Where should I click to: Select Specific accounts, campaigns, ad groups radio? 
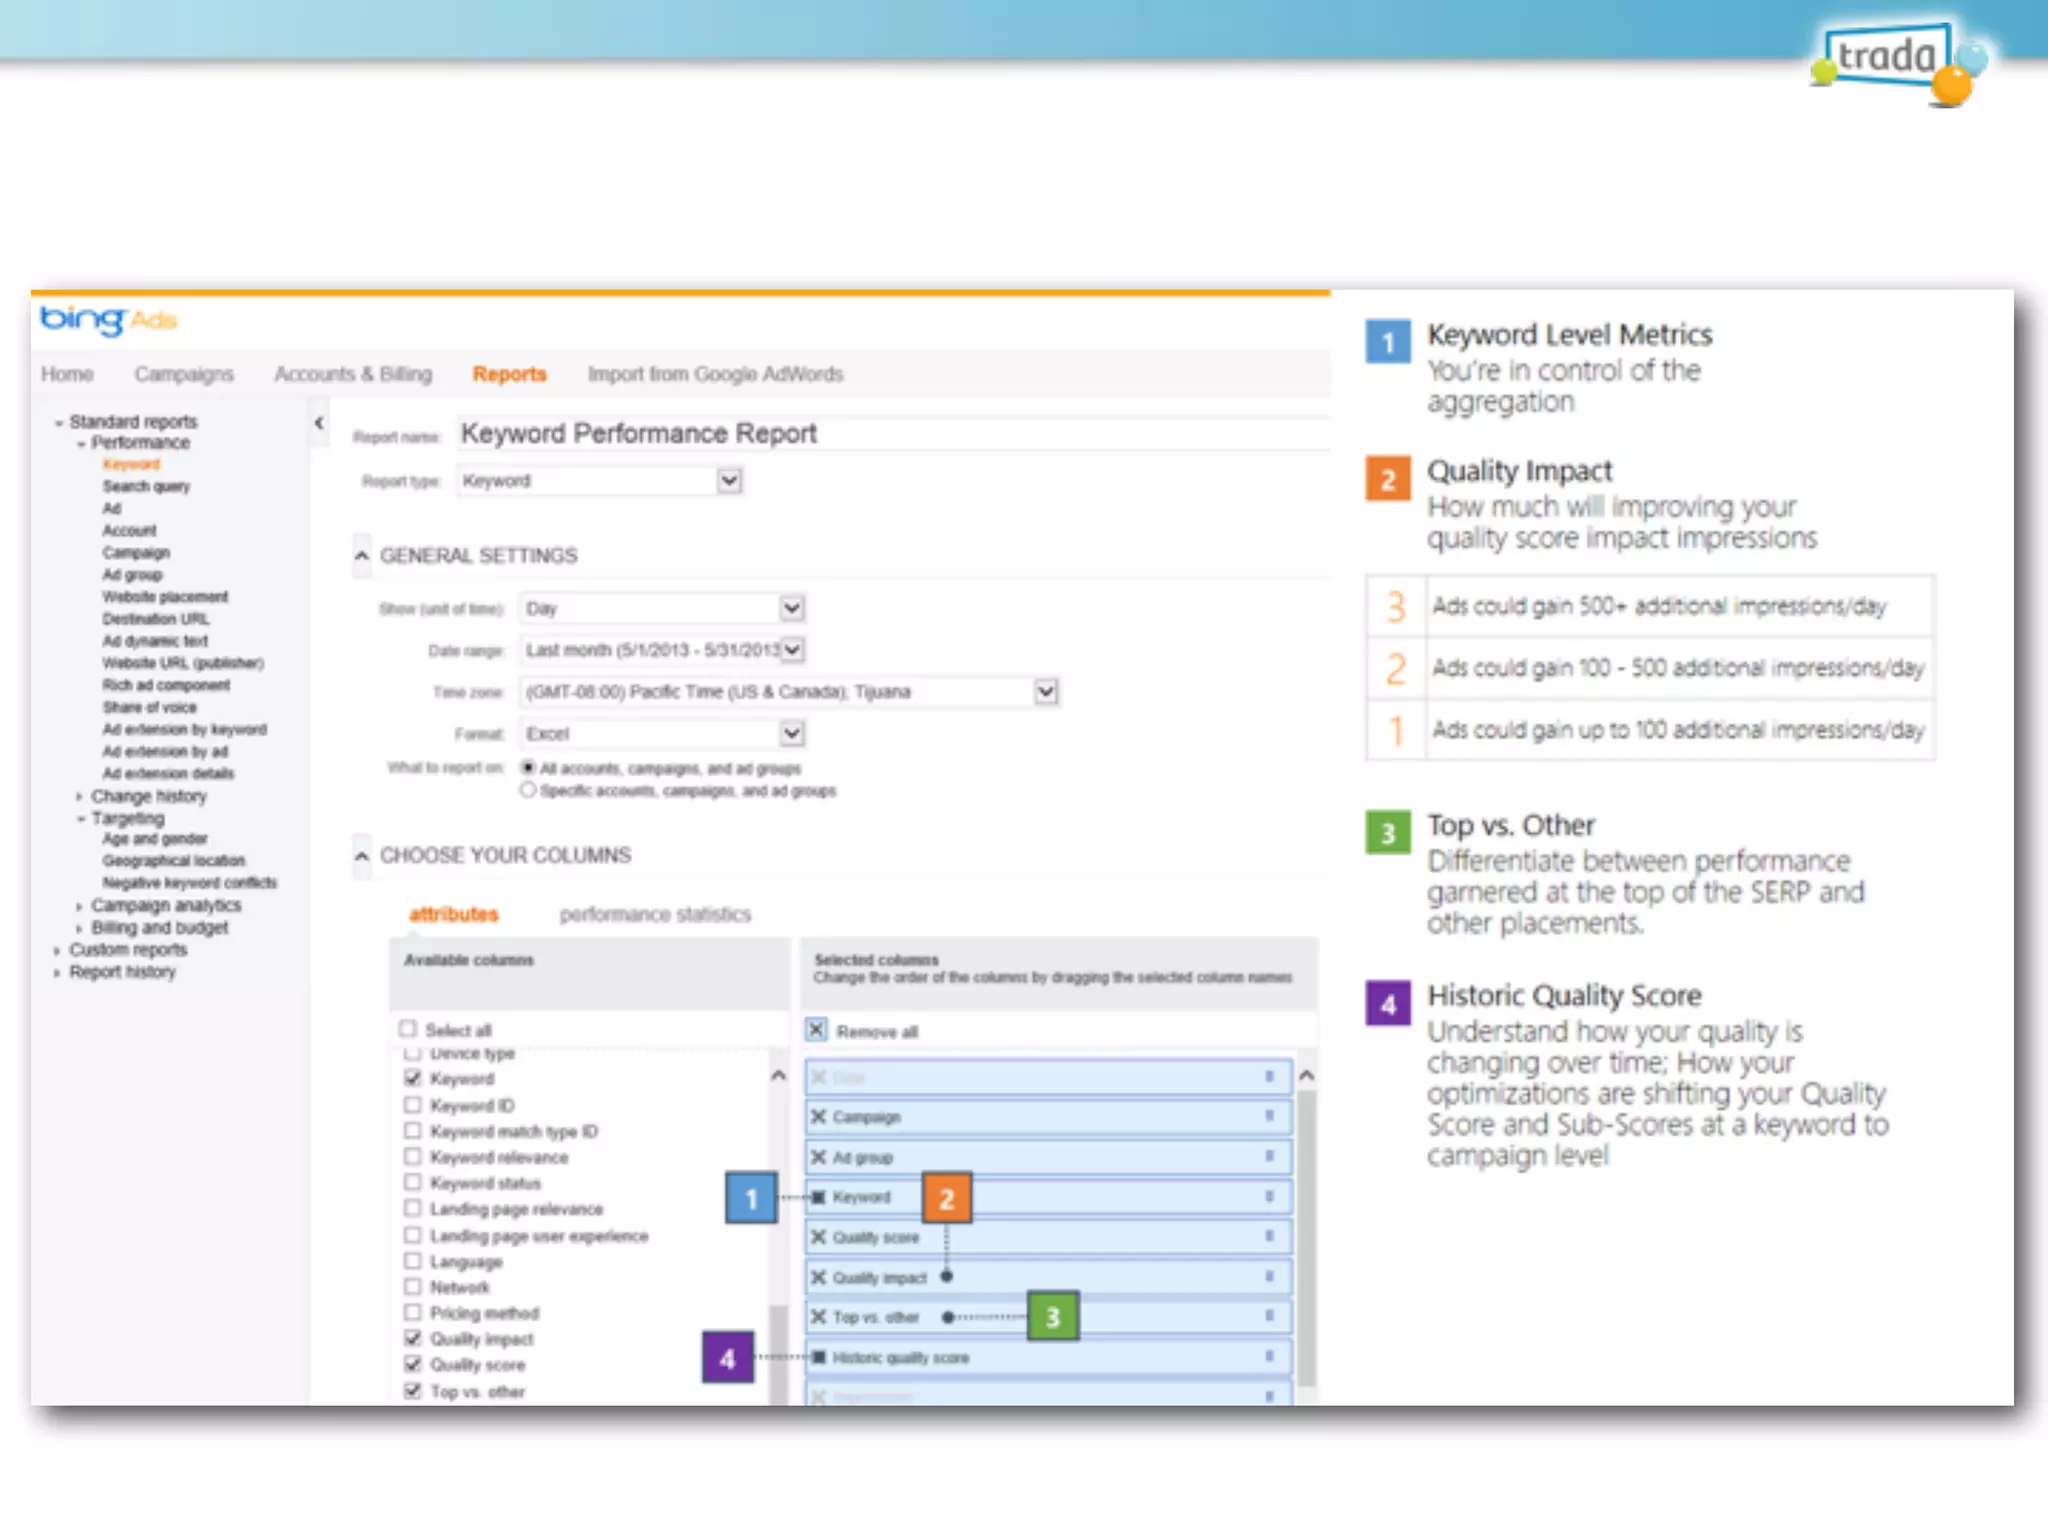pyautogui.click(x=528, y=790)
